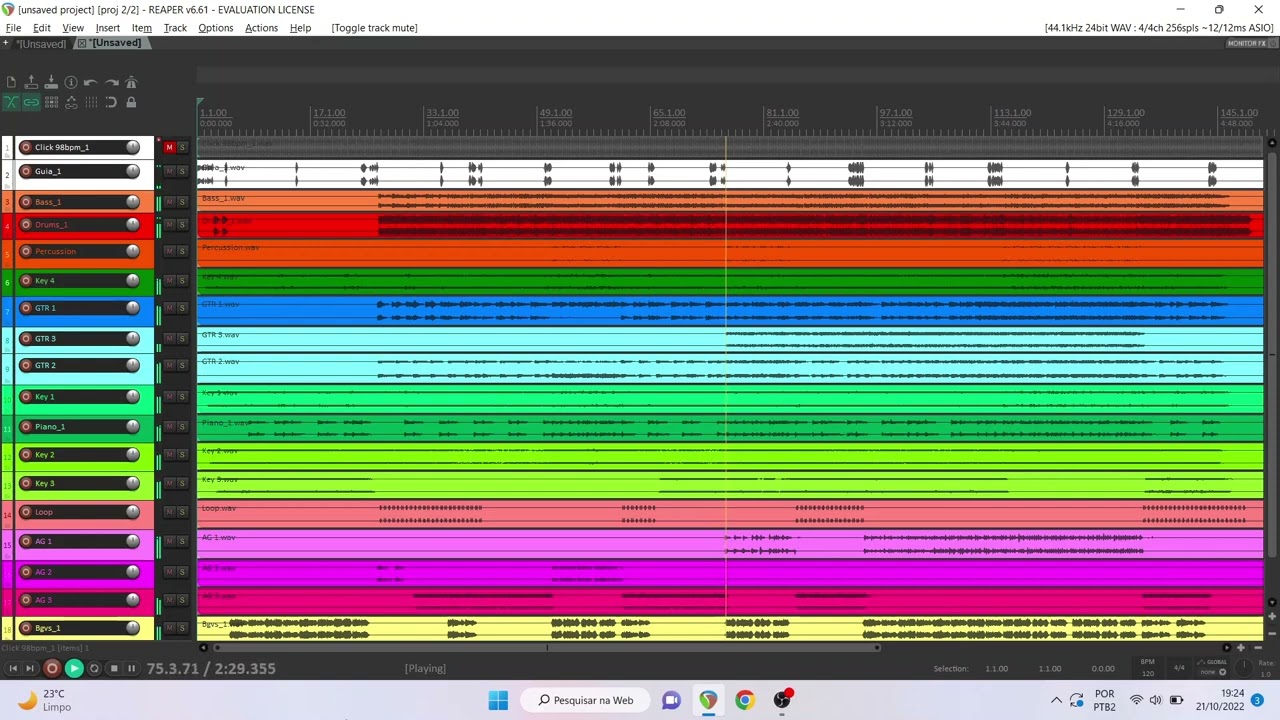
Task: Open the Item menu
Action: tap(142, 28)
